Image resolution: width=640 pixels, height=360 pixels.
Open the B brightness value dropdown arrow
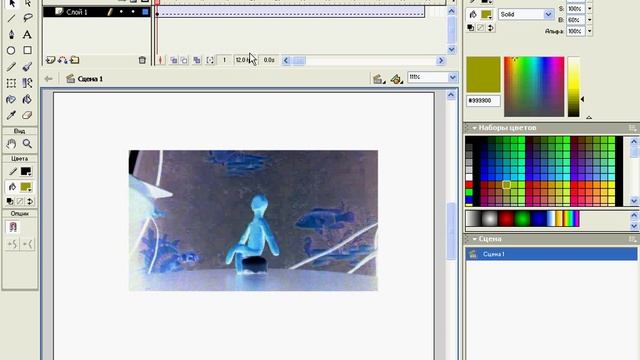(589, 20)
